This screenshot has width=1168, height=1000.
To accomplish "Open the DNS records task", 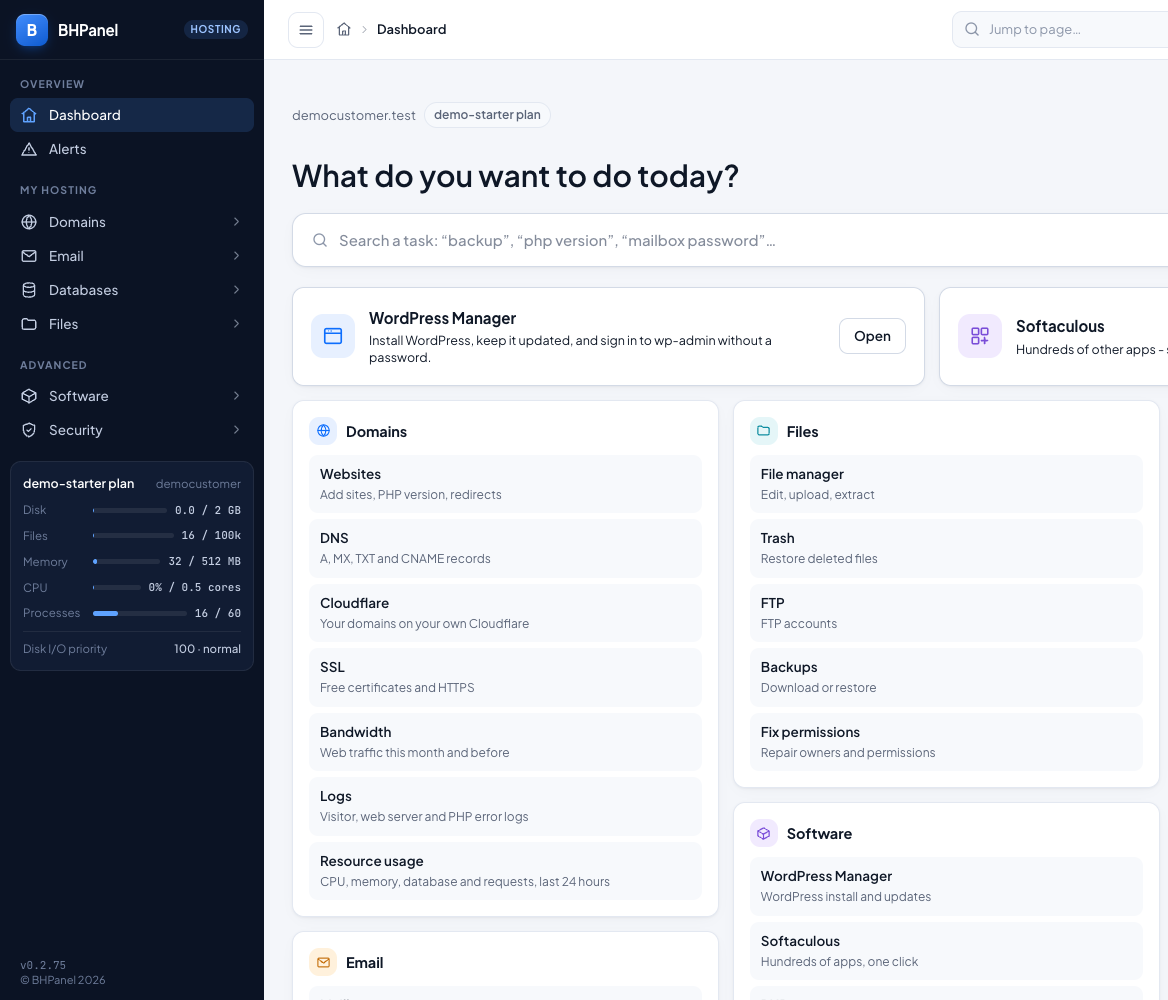I will pyautogui.click(x=505, y=548).
